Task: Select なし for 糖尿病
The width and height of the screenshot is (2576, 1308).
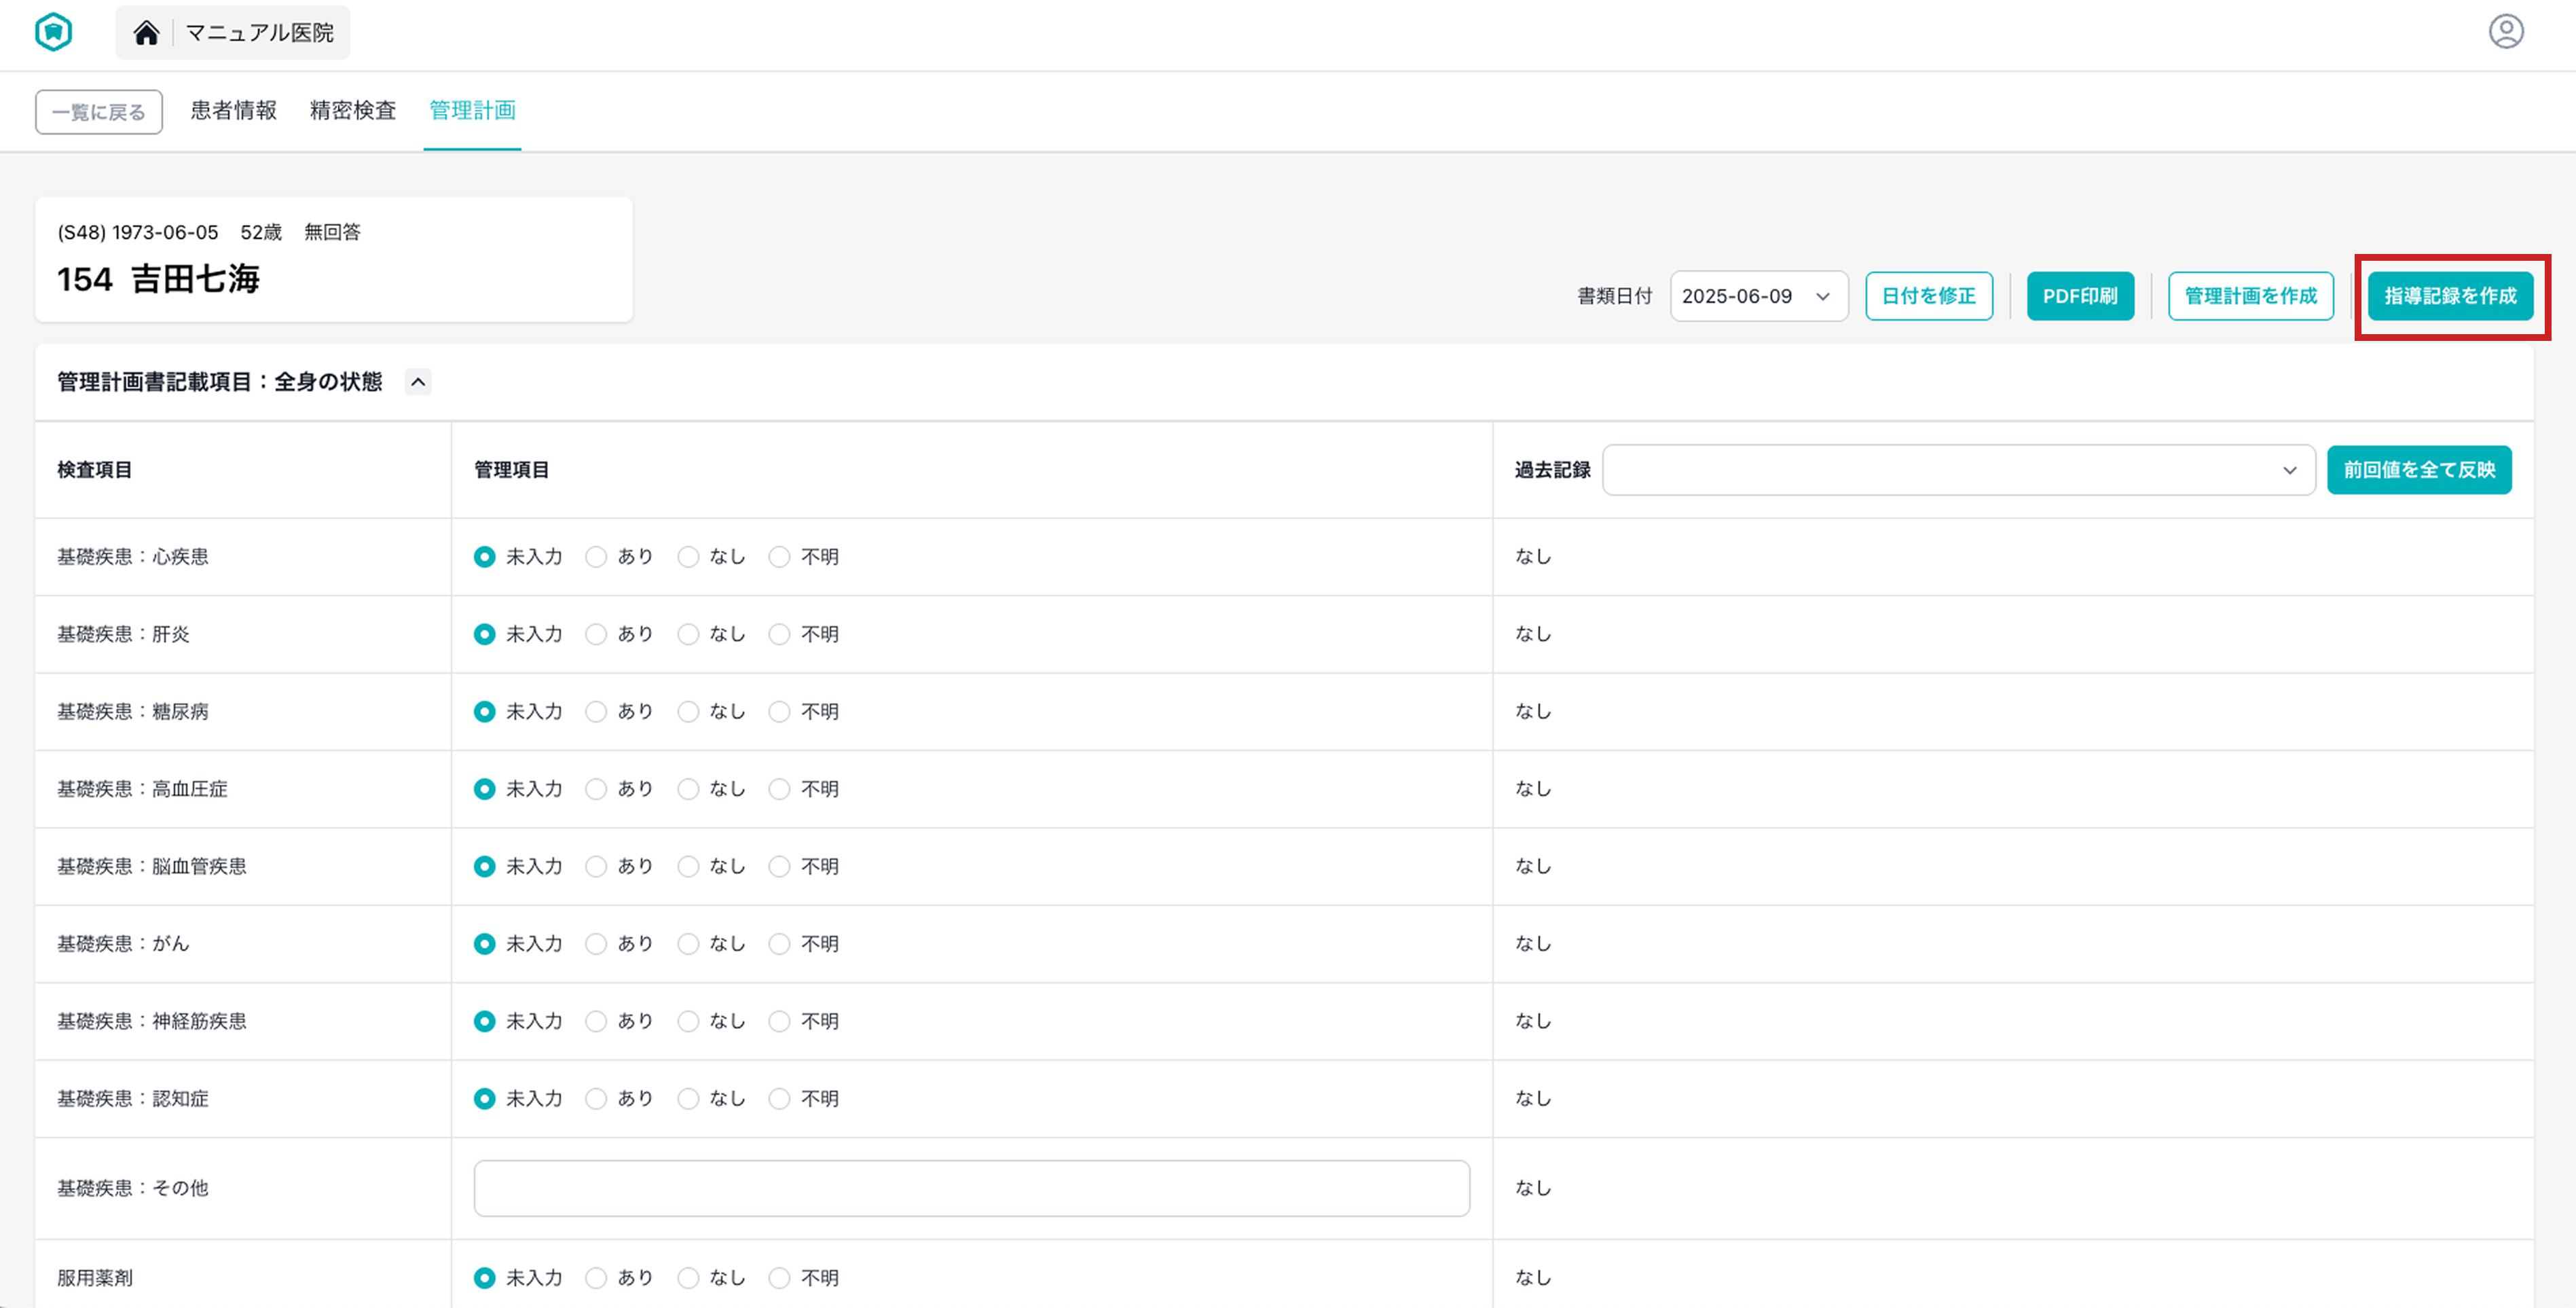Action: (x=688, y=712)
